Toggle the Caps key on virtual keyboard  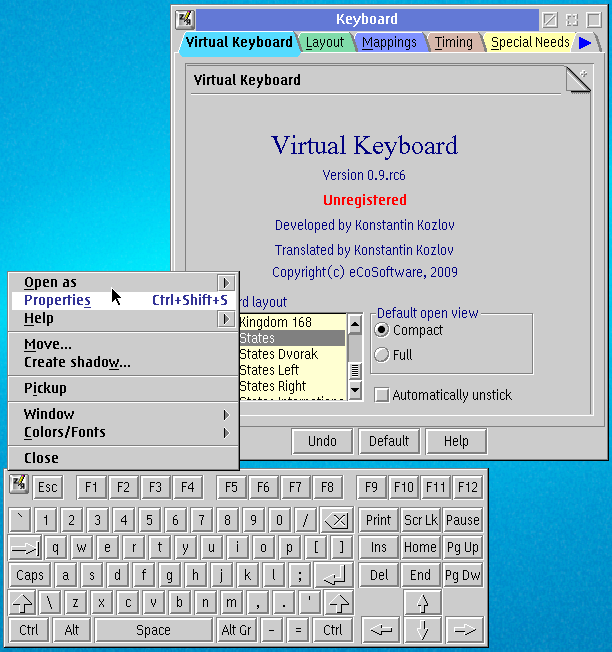point(30,575)
